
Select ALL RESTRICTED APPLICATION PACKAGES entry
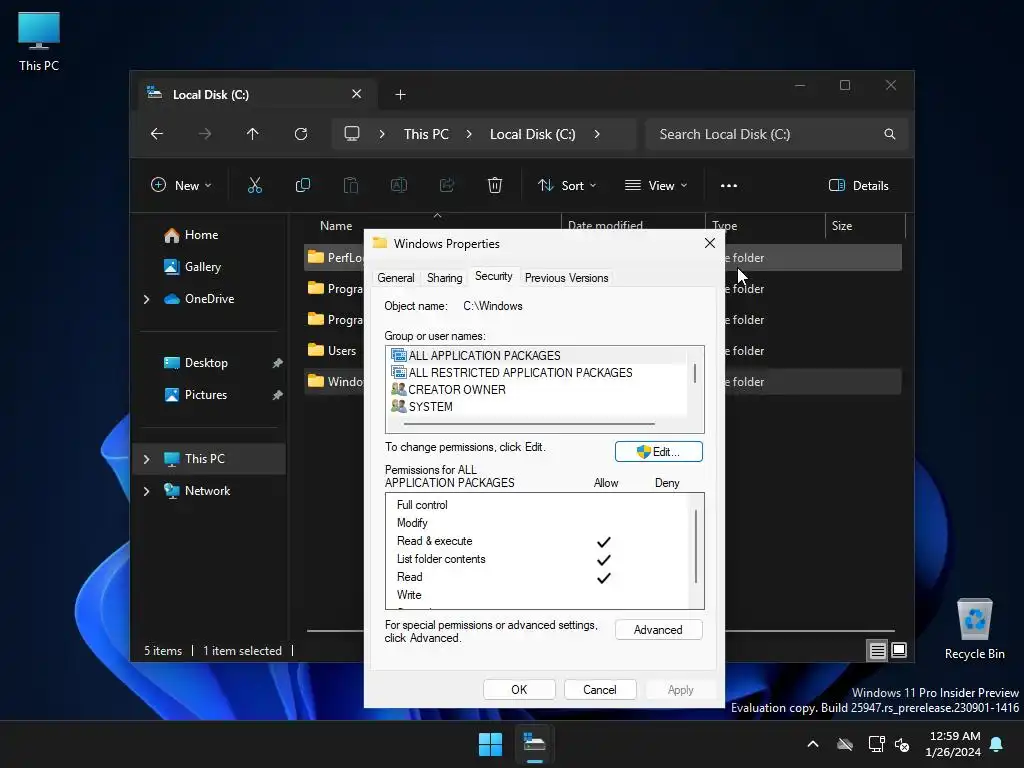click(511, 372)
